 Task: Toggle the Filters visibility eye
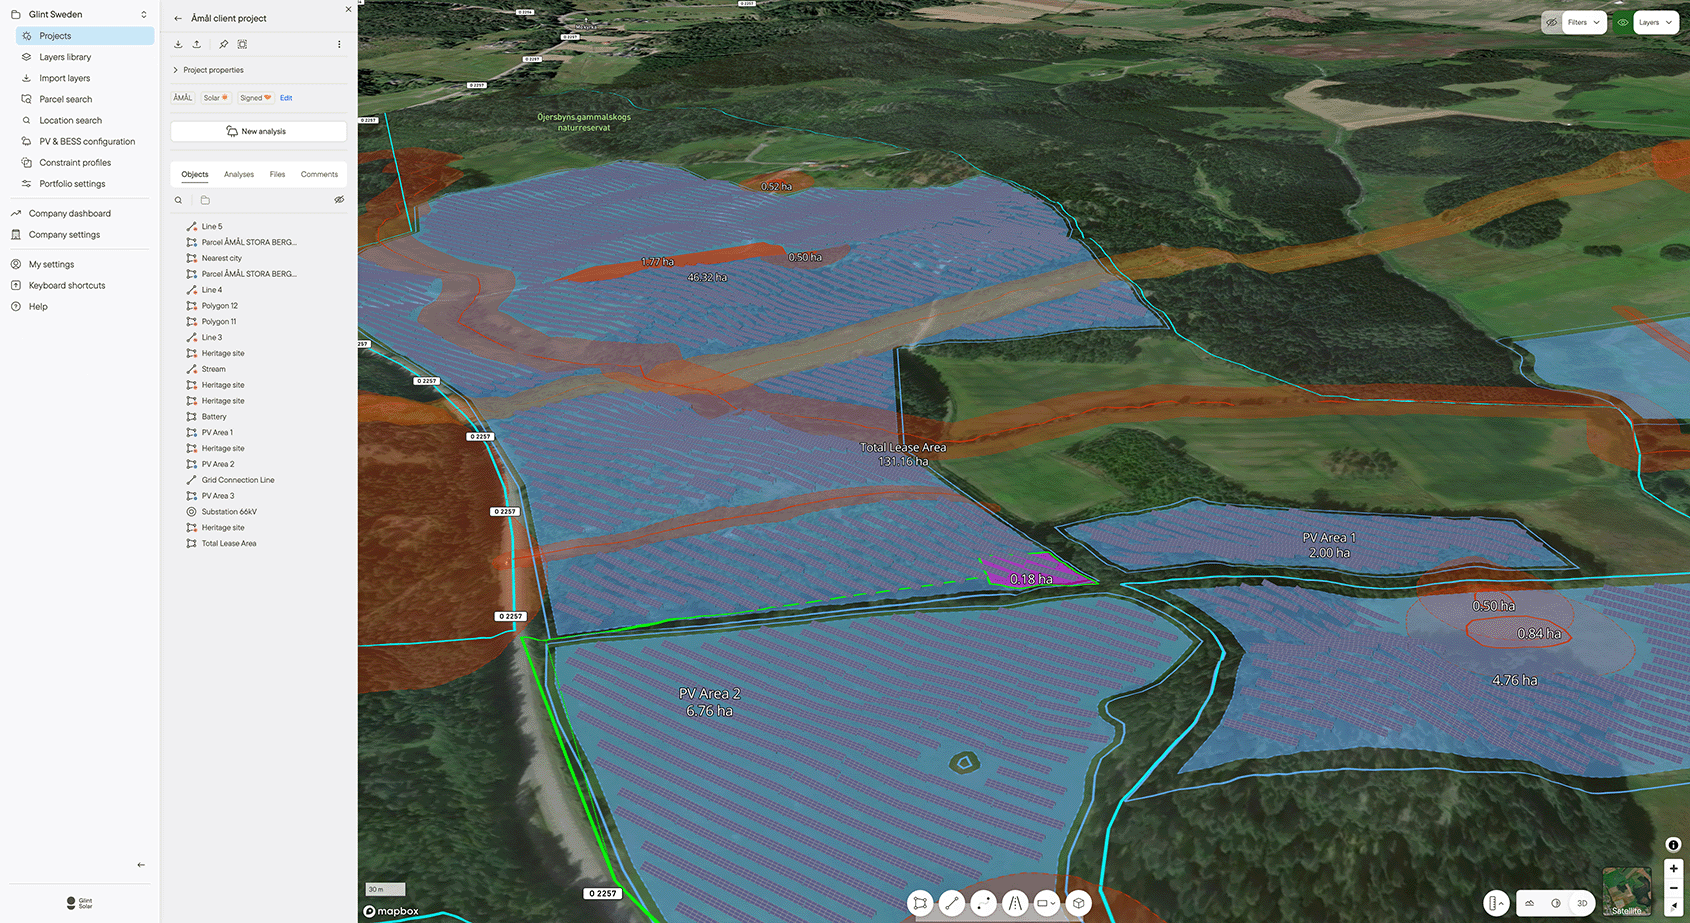(1552, 22)
